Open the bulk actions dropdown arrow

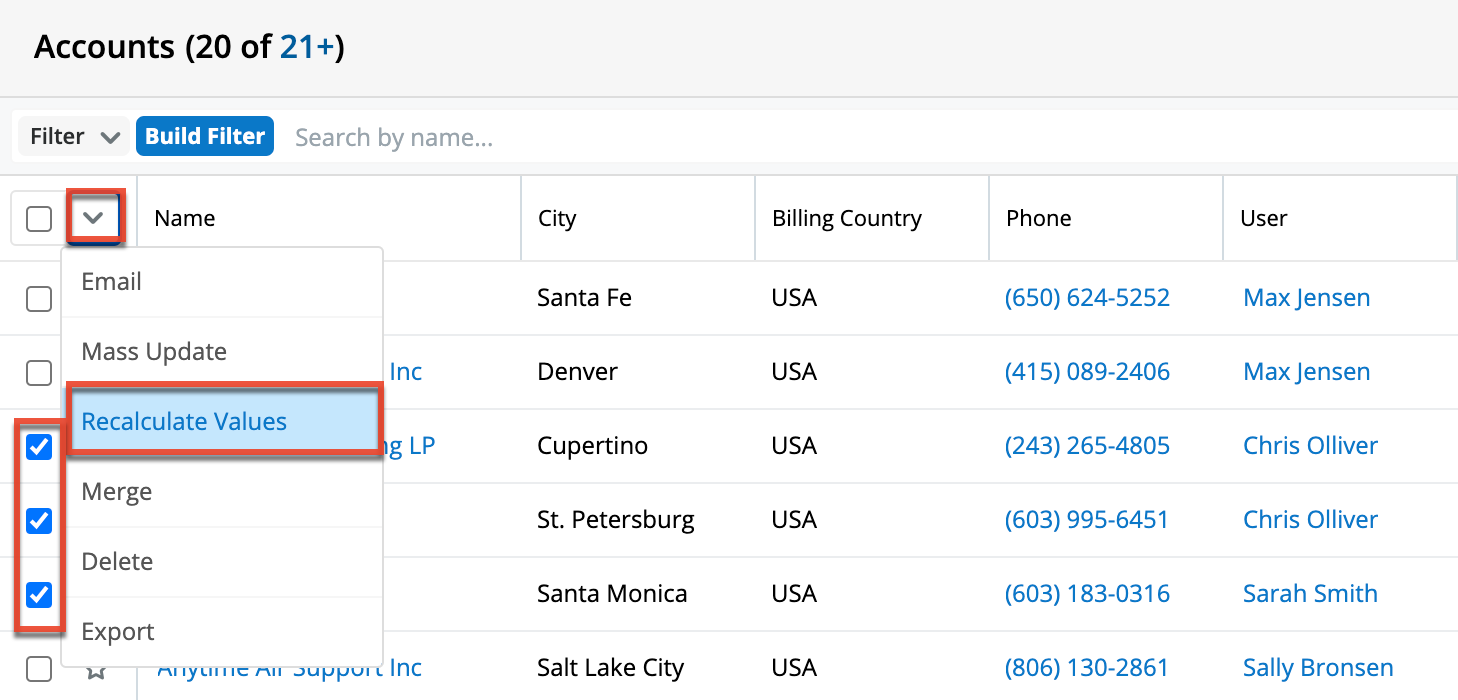(x=94, y=217)
